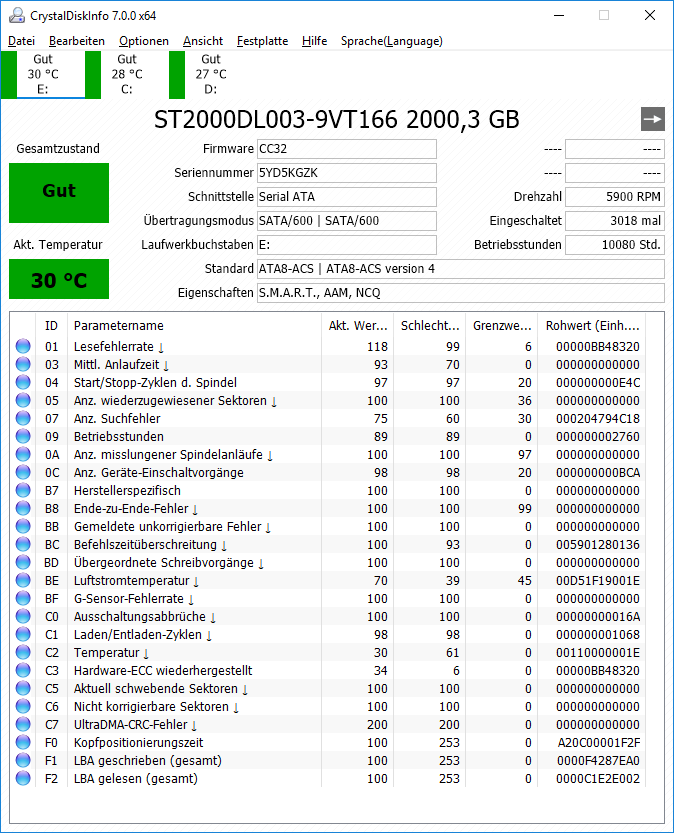Screen dimensions: 674x833
Task: Click the Seriennummer field
Action: click(x=347, y=173)
